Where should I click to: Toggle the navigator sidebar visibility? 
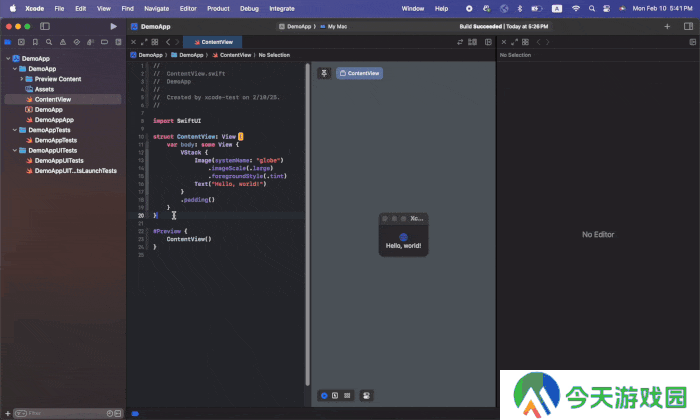coord(45,26)
